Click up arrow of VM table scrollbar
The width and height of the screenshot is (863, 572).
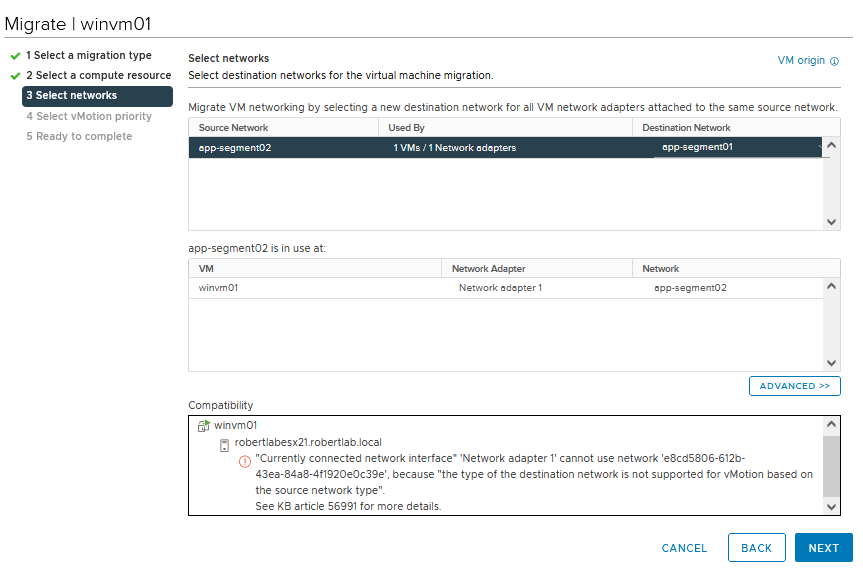[x=832, y=286]
